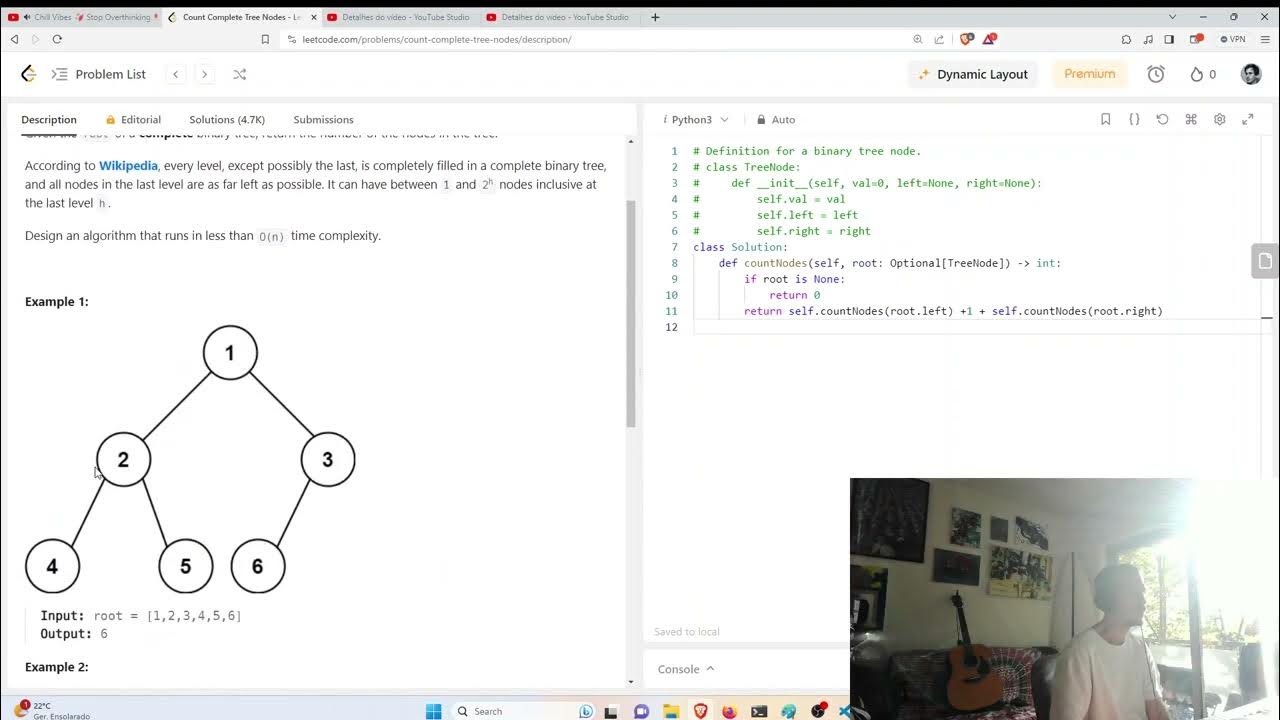This screenshot has height=720, width=1280.
Task: Click the LeetCode logo icon
Action: 28,74
